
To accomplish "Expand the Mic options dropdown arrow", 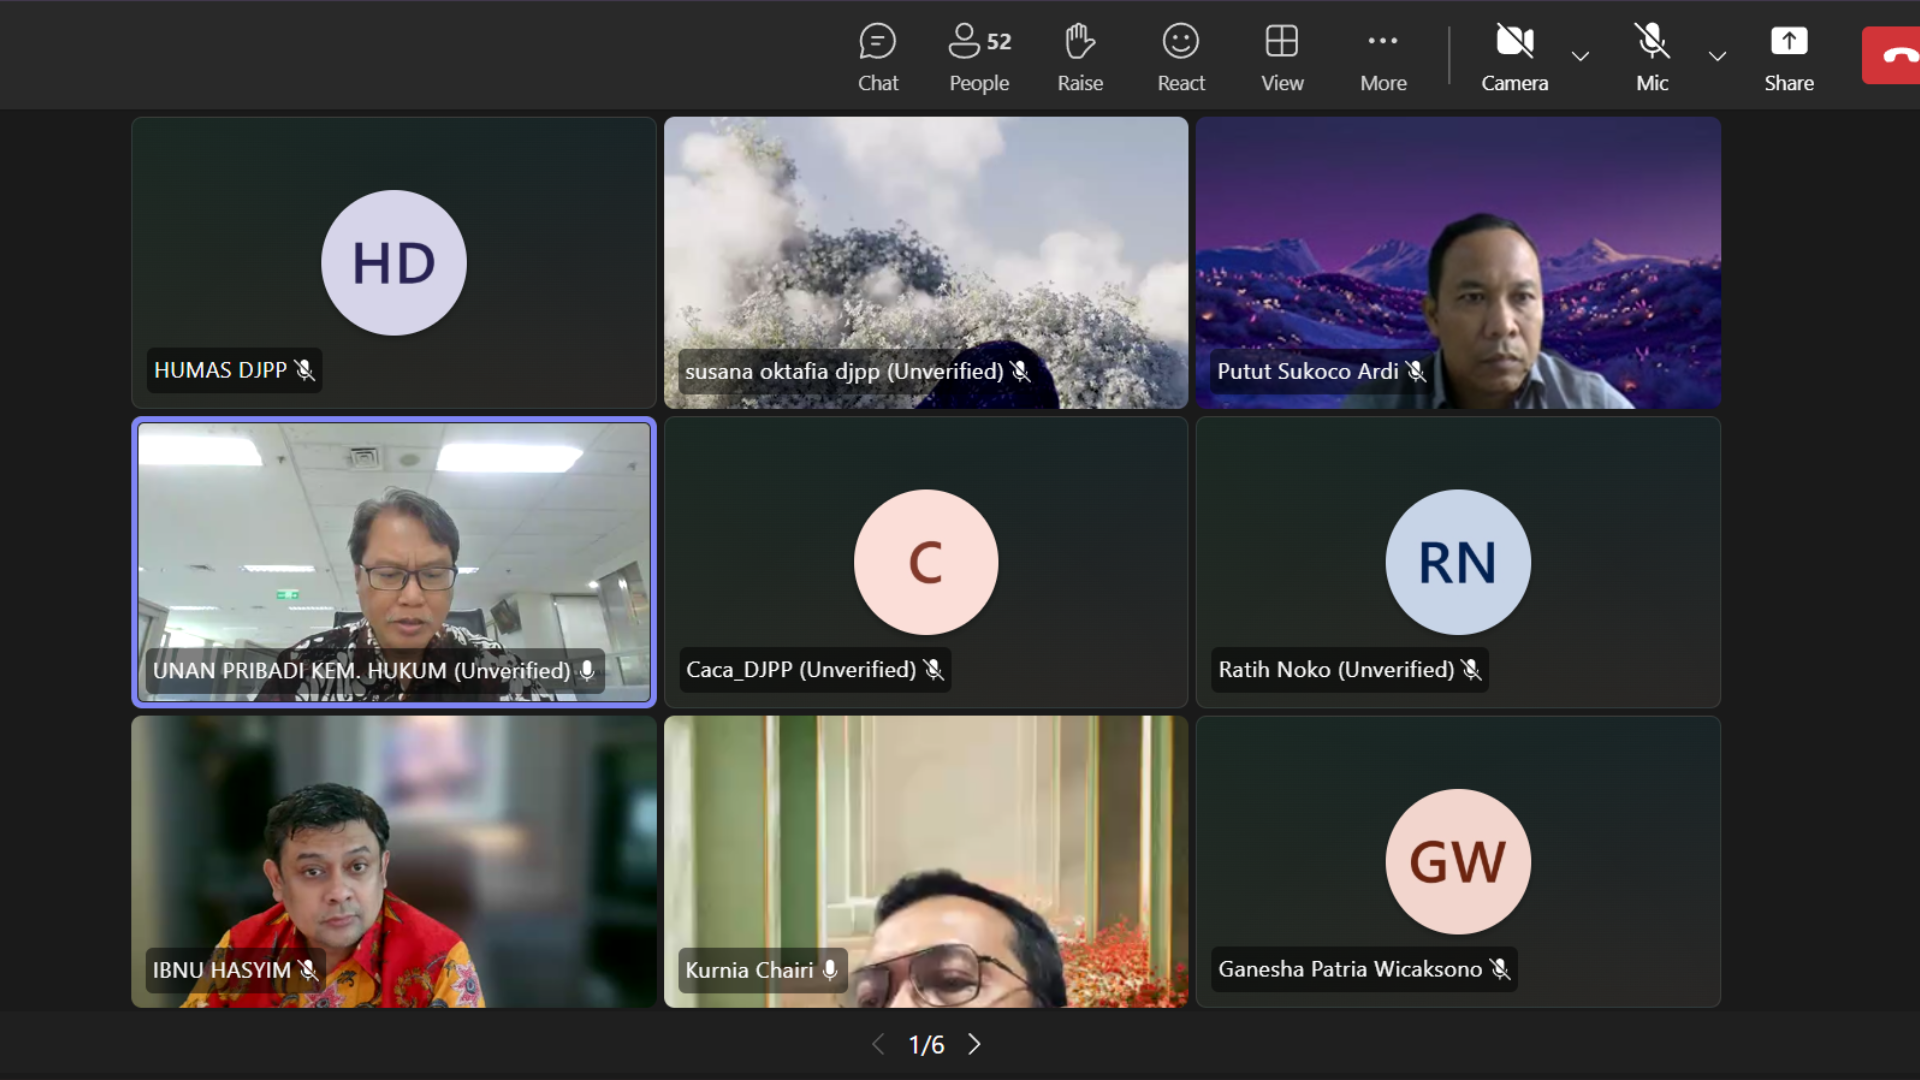I will click(1717, 57).
